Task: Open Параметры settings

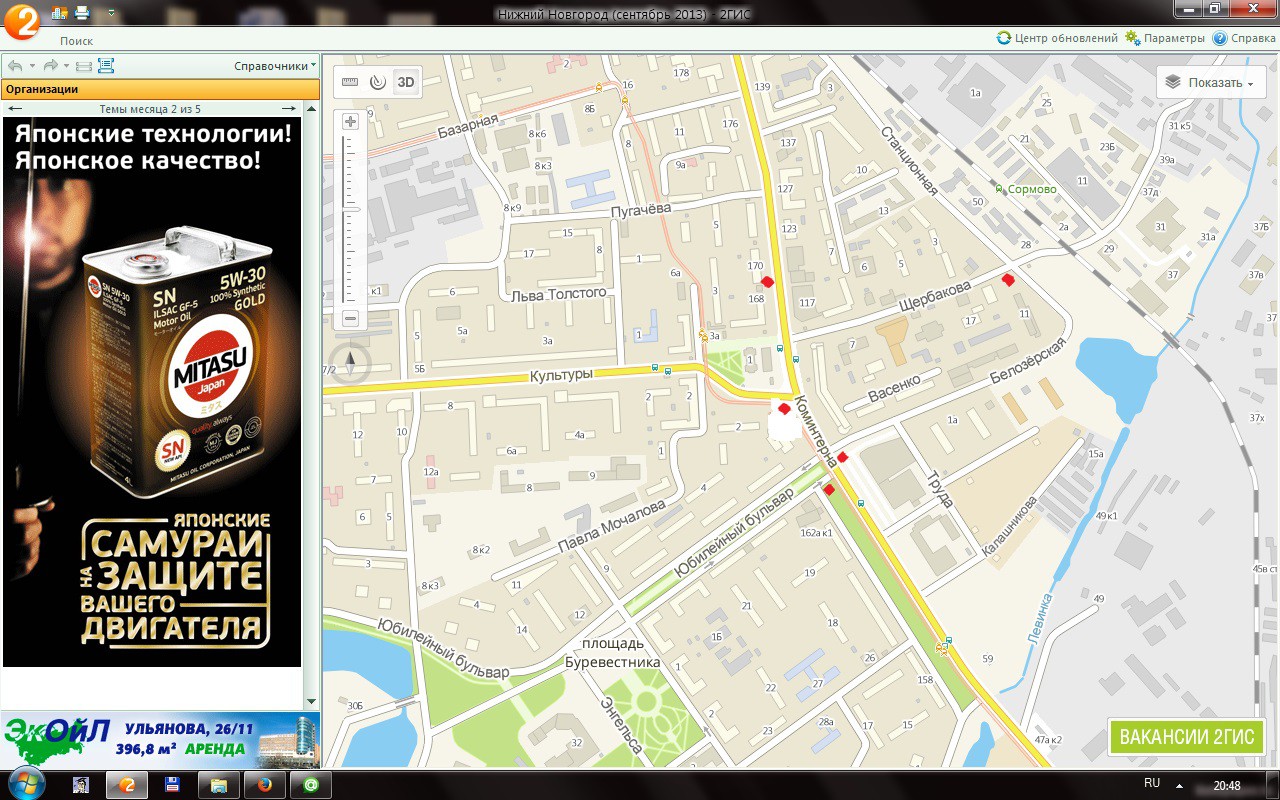Action: click(x=1165, y=38)
